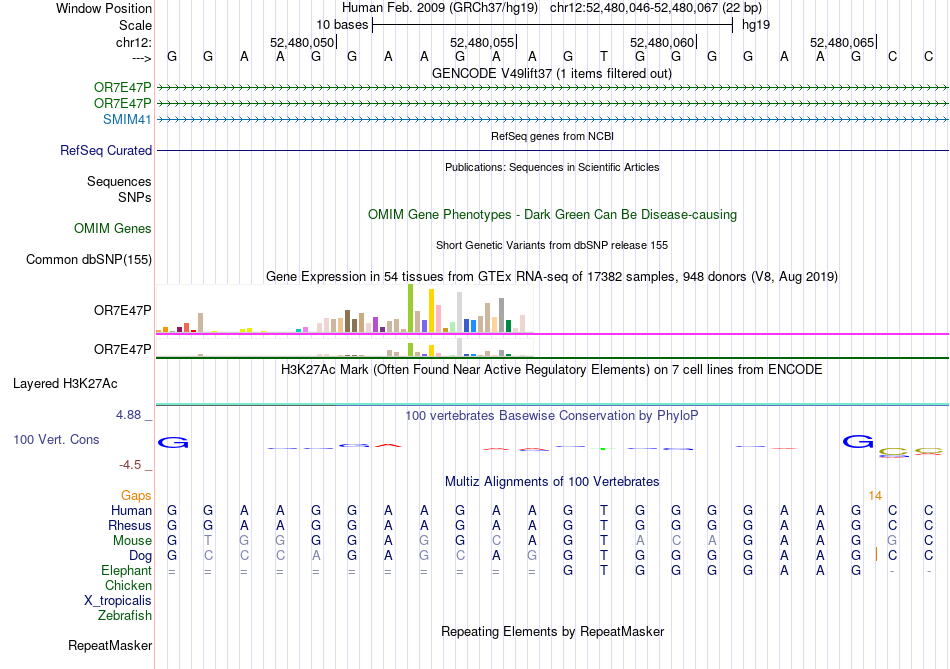Click the magenta line under the larger GTEx chart

pos(552,334)
